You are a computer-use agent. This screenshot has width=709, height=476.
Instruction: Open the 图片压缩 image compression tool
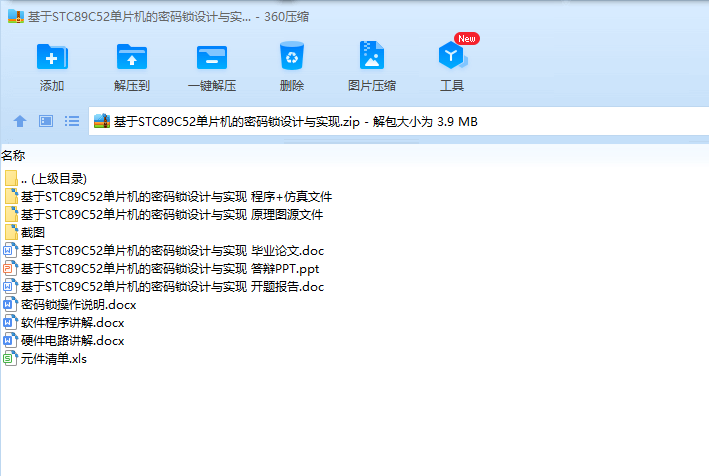point(372,55)
